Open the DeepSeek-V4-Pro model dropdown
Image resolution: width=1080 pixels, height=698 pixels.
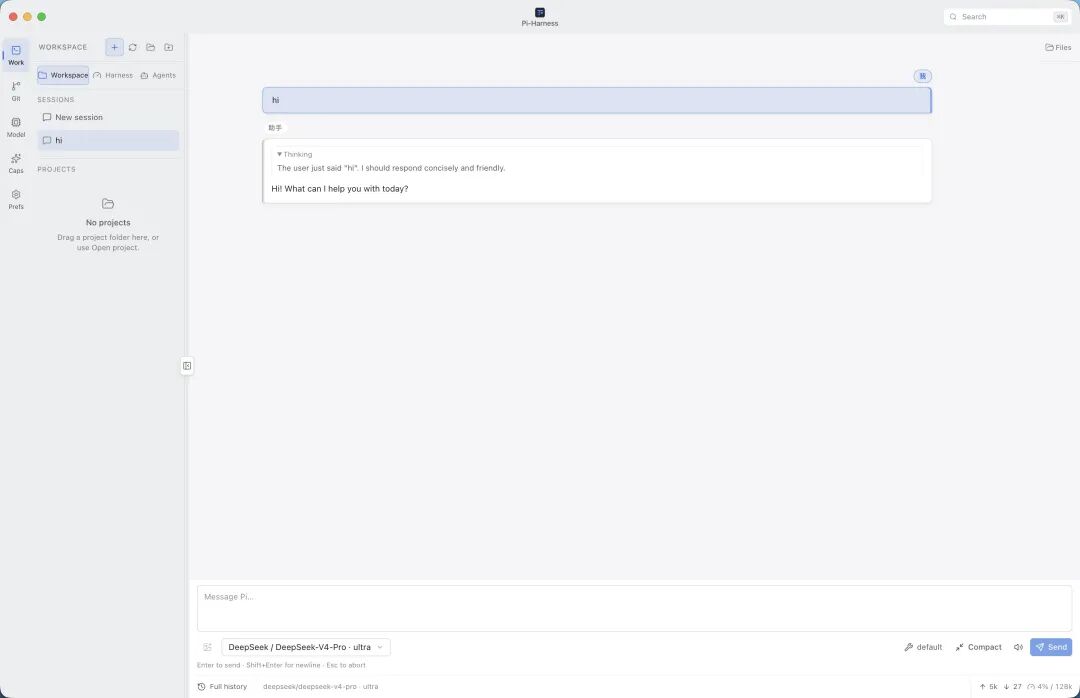pos(306,647)
